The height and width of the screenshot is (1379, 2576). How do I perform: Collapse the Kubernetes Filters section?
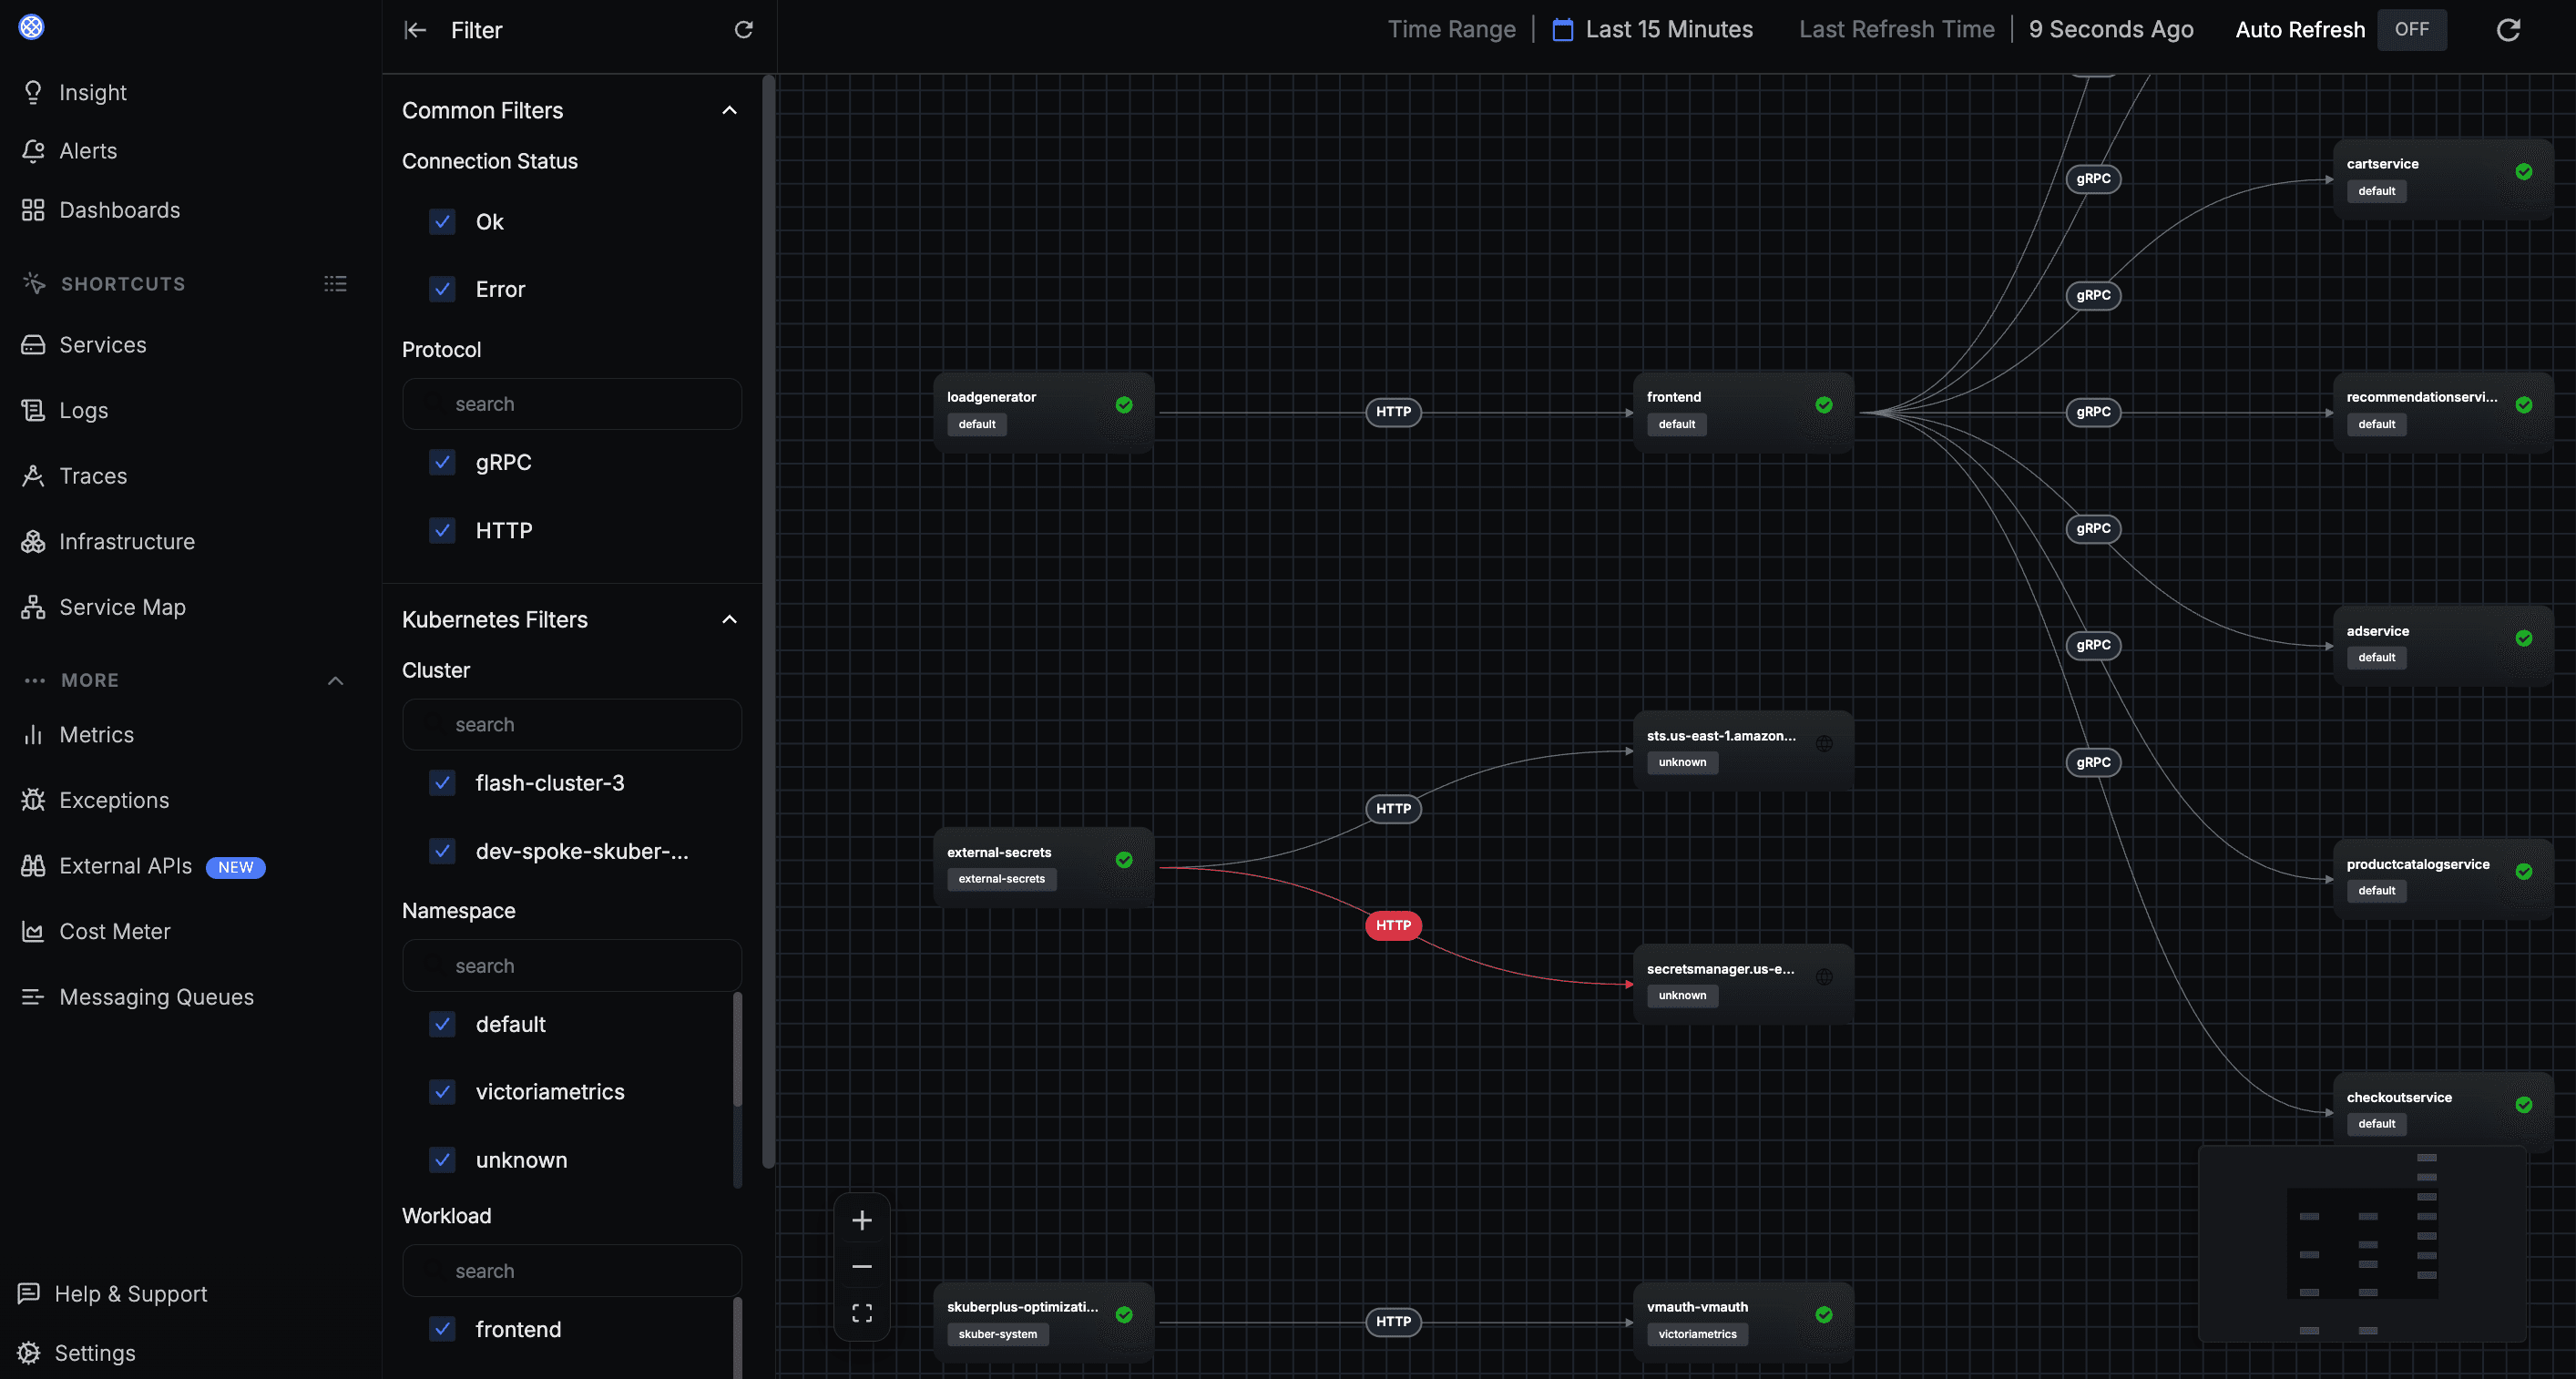coord(729,619)
